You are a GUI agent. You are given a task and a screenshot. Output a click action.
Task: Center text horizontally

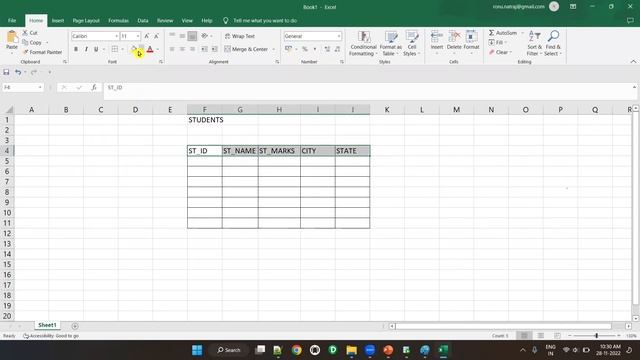coord(182,49)
